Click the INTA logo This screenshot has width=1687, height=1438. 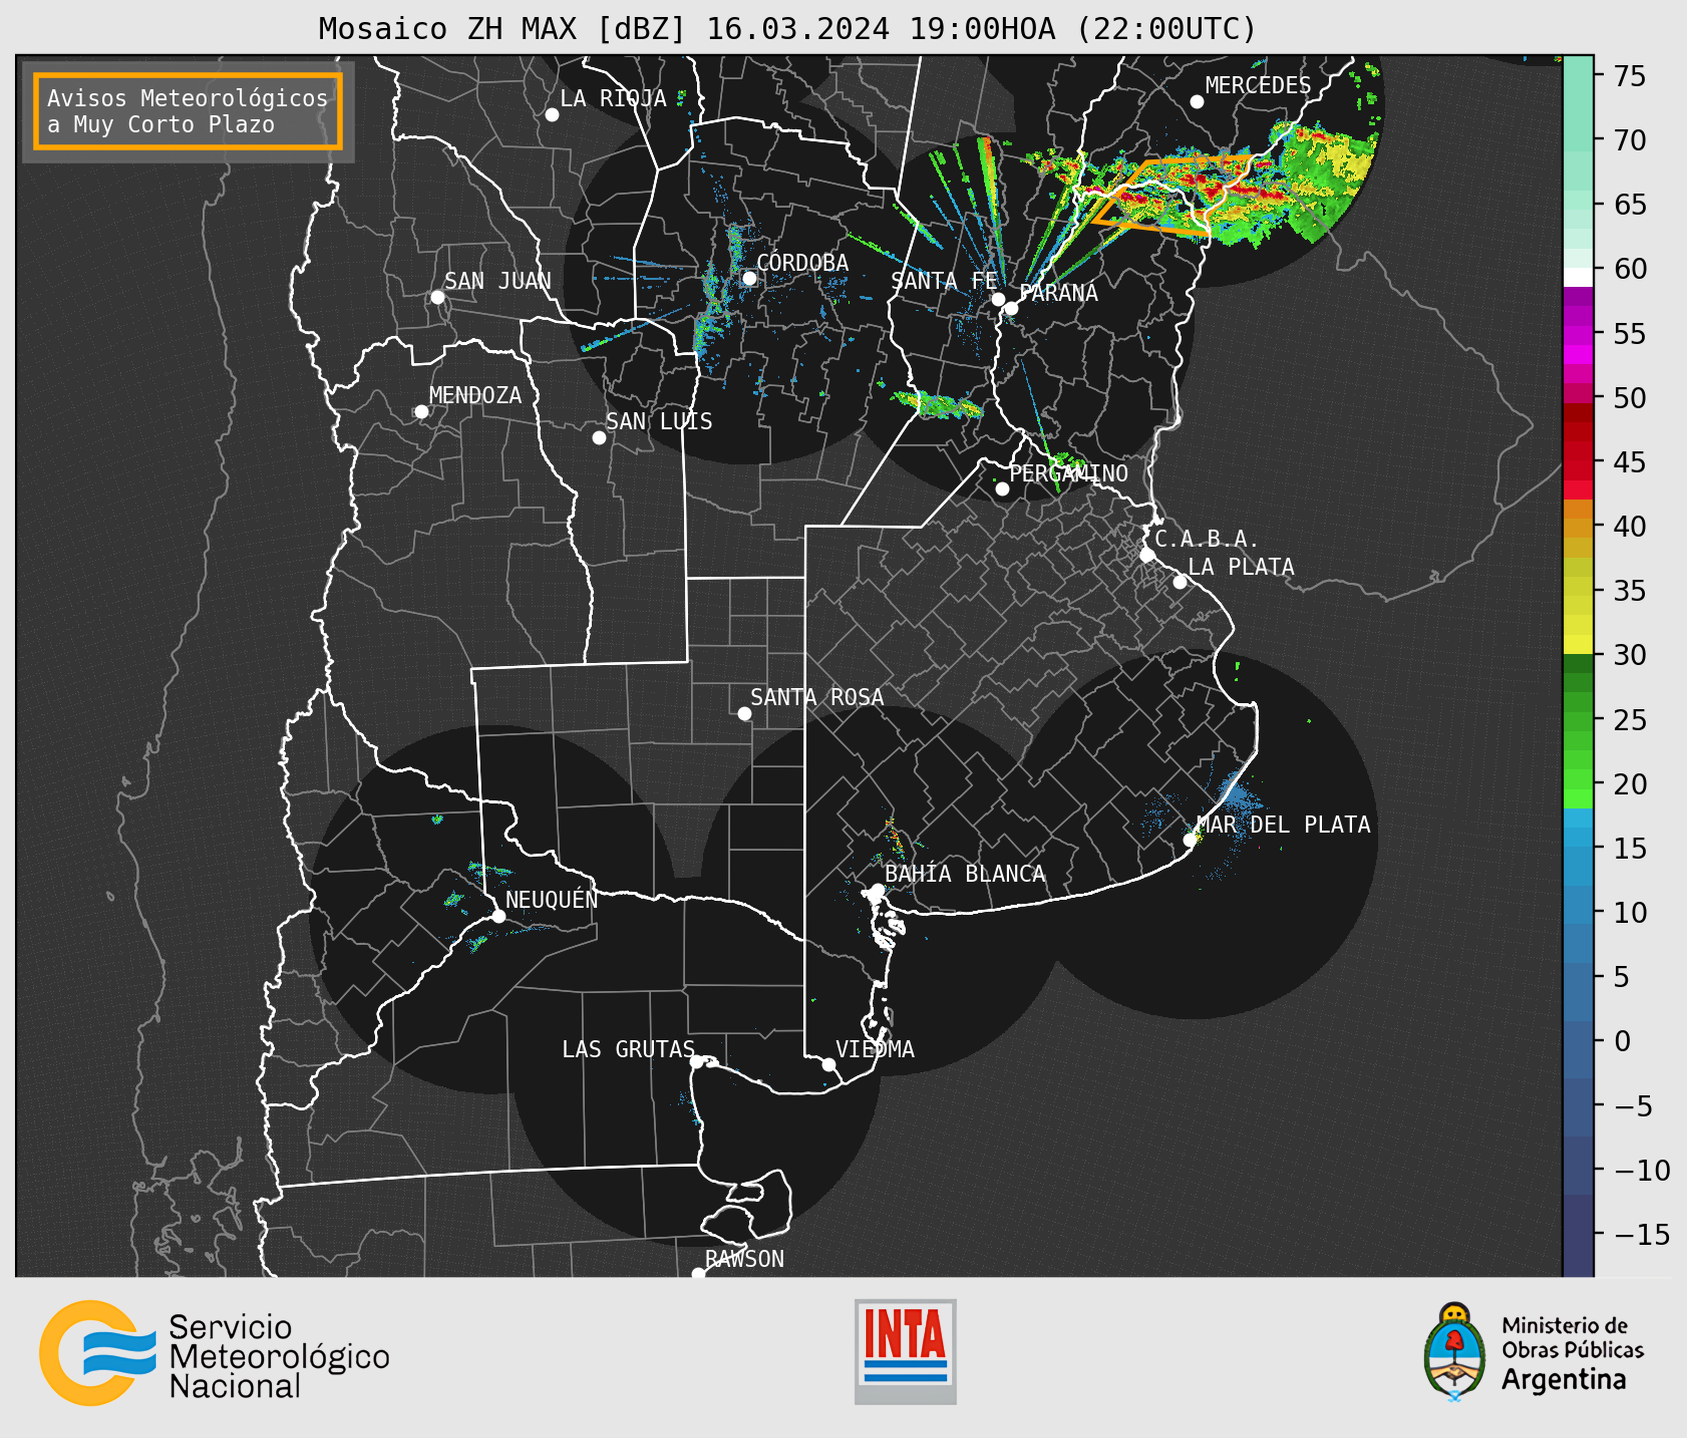tap(905, 1351)
